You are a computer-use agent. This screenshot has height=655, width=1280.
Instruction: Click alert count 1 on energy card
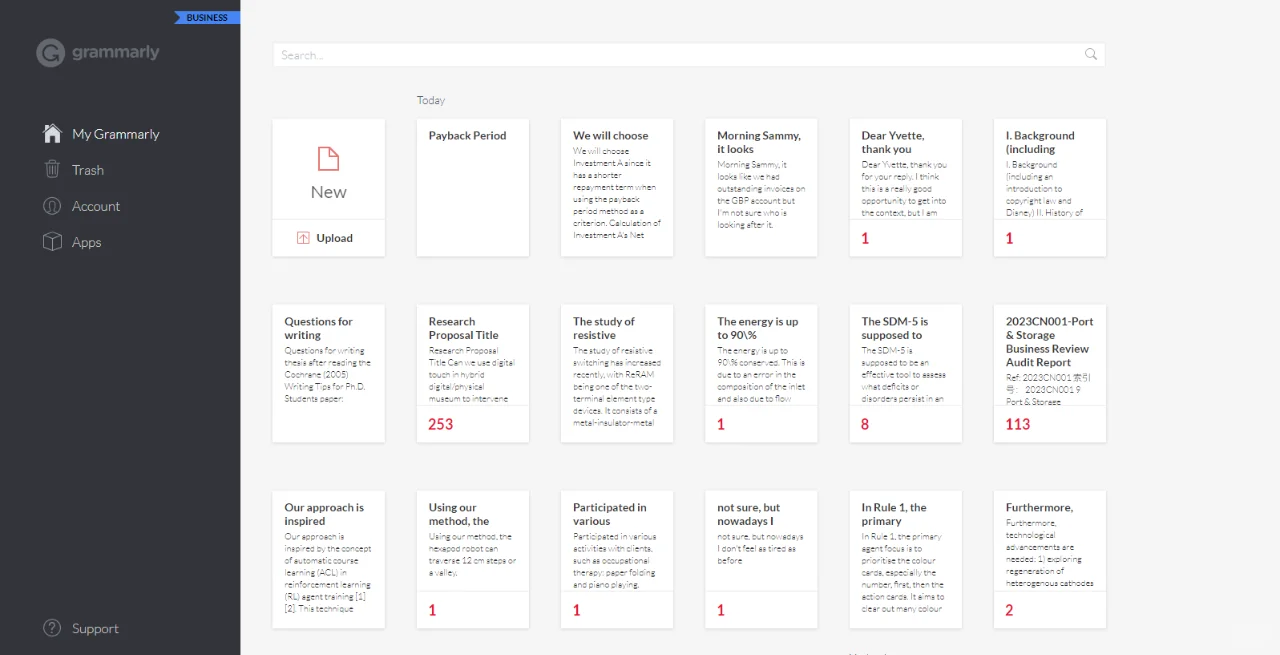click(x=721, y=424)
